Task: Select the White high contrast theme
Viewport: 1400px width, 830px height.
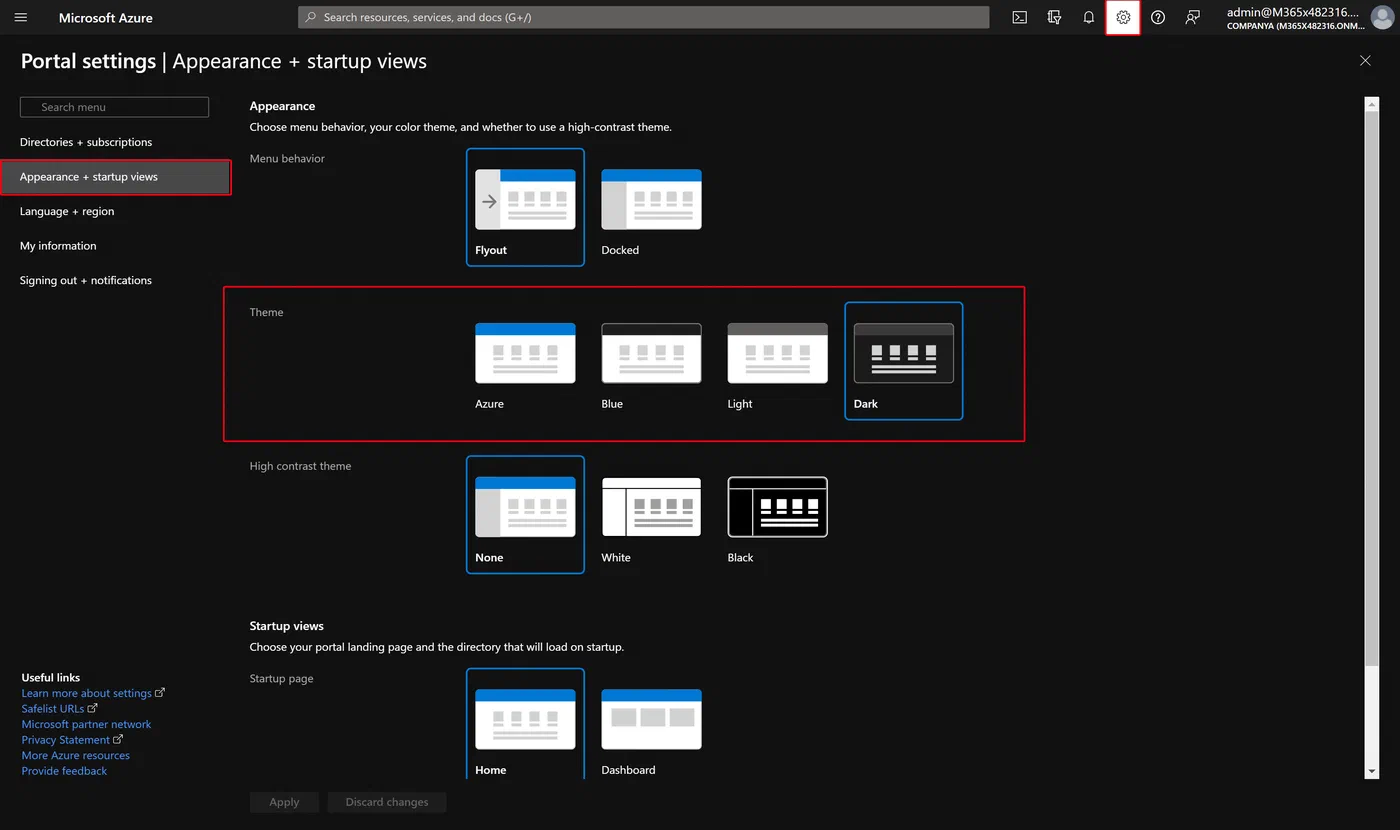Action: tap(651, 515)
